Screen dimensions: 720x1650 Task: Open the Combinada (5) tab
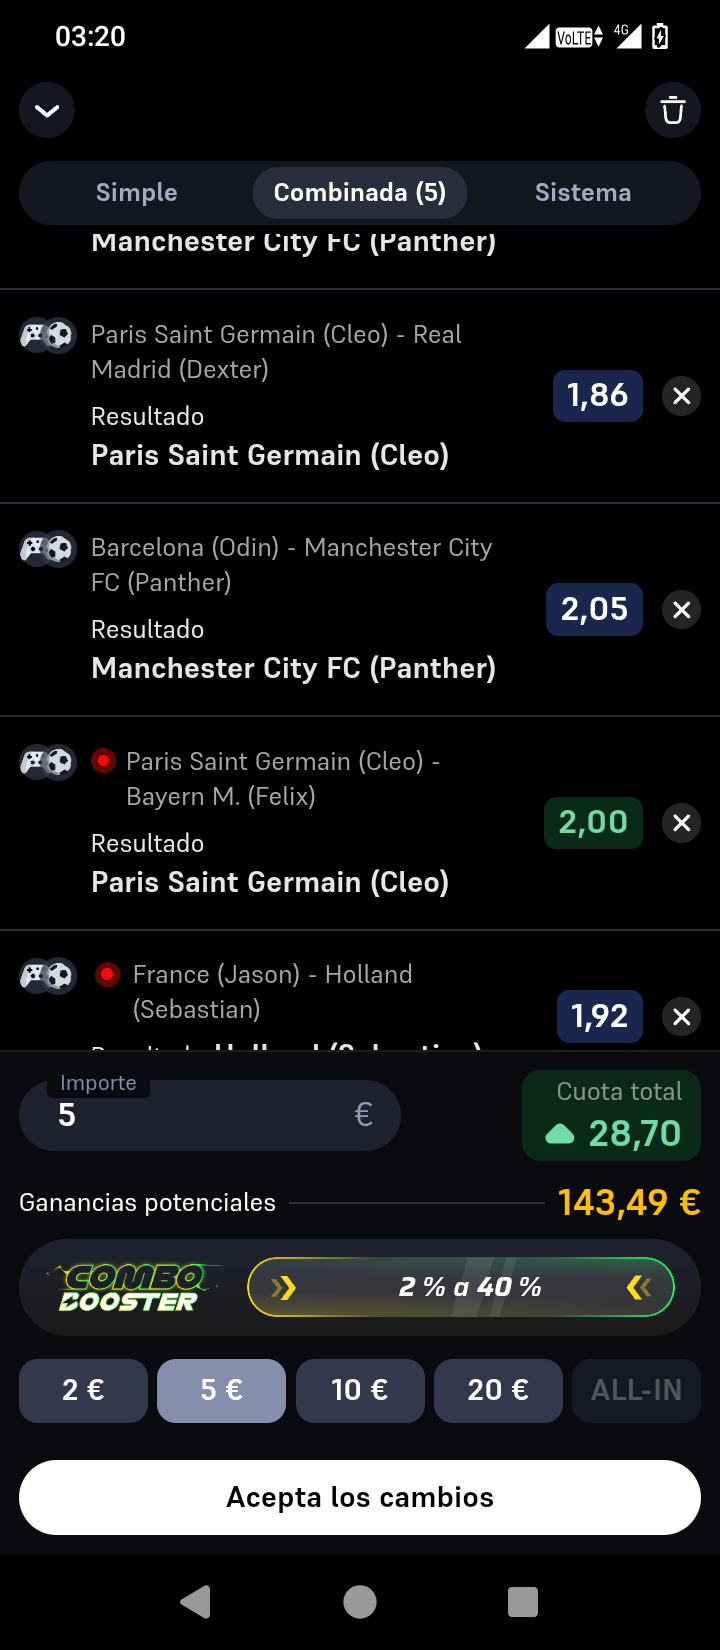[360, 193]
